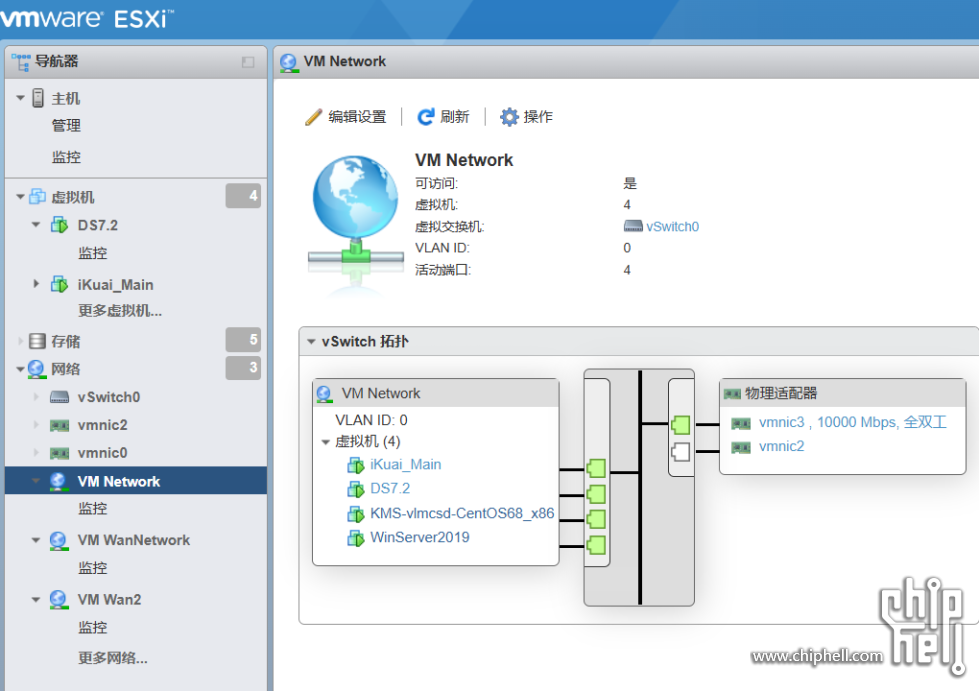The width and height of the screenshot is (979, 691).
Task: Open Host Manage (管理) in navigator
Action: pos(66,125)
